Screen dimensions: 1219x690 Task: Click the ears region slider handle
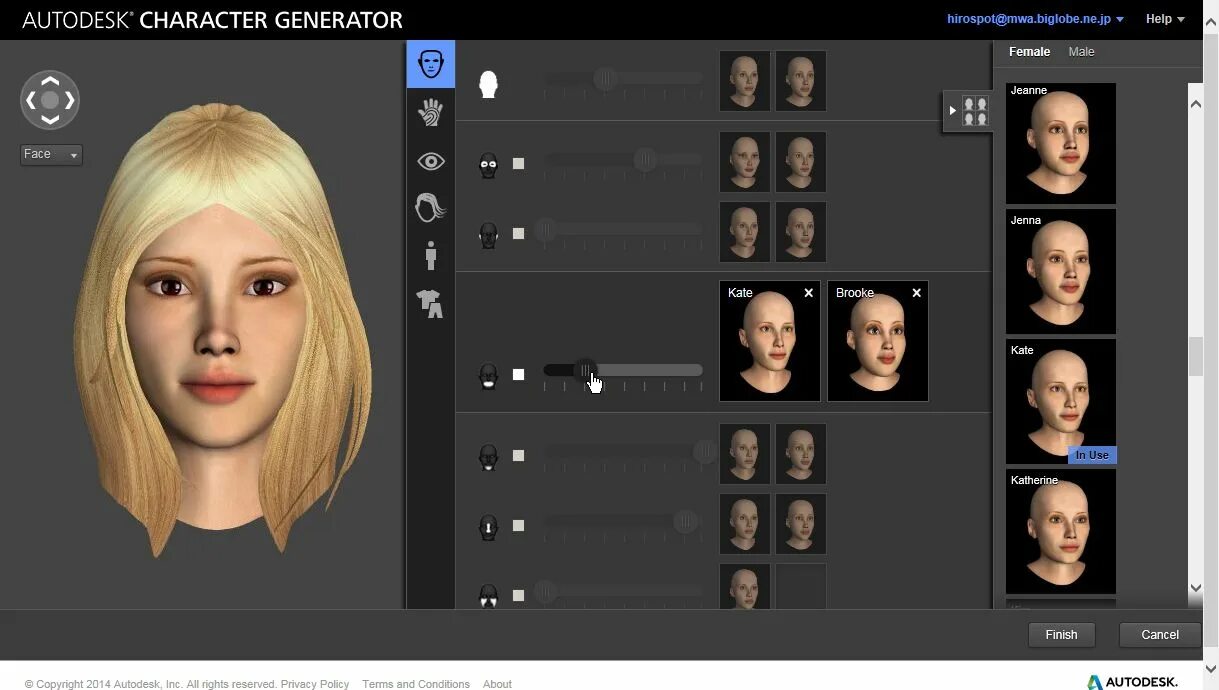click(x=546, y=230)
